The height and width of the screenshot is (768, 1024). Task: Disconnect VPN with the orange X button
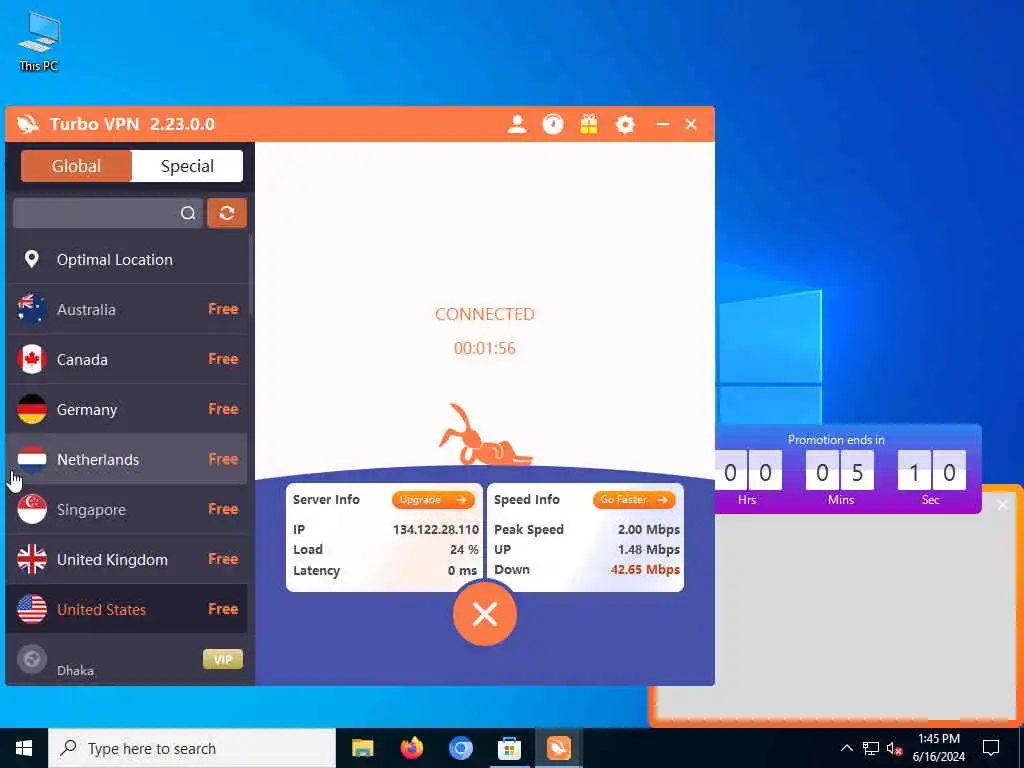tap(485, 614)
